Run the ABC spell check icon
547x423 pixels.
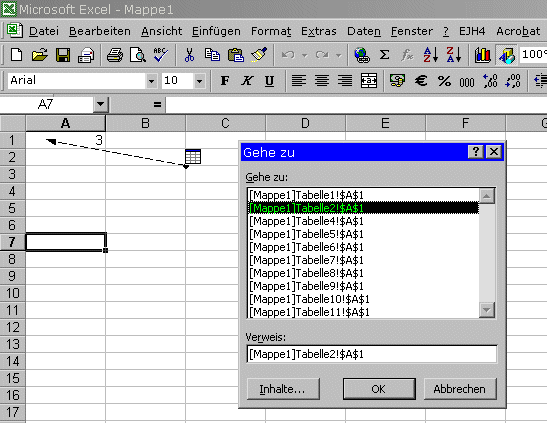point(160,55)
